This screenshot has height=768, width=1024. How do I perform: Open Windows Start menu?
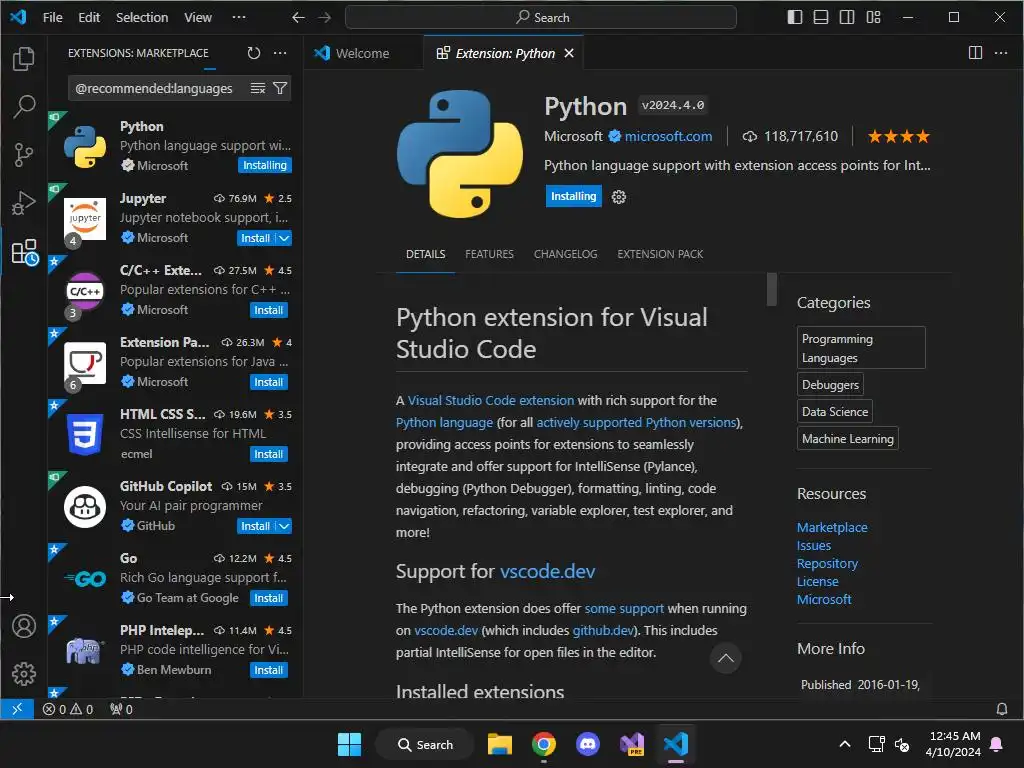click(349, 744)
